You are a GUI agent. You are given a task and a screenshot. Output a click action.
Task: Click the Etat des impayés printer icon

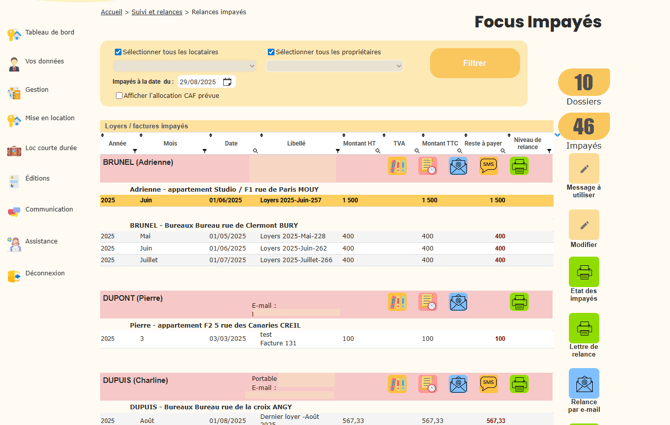pyautogui.click(x=584, y=272)
